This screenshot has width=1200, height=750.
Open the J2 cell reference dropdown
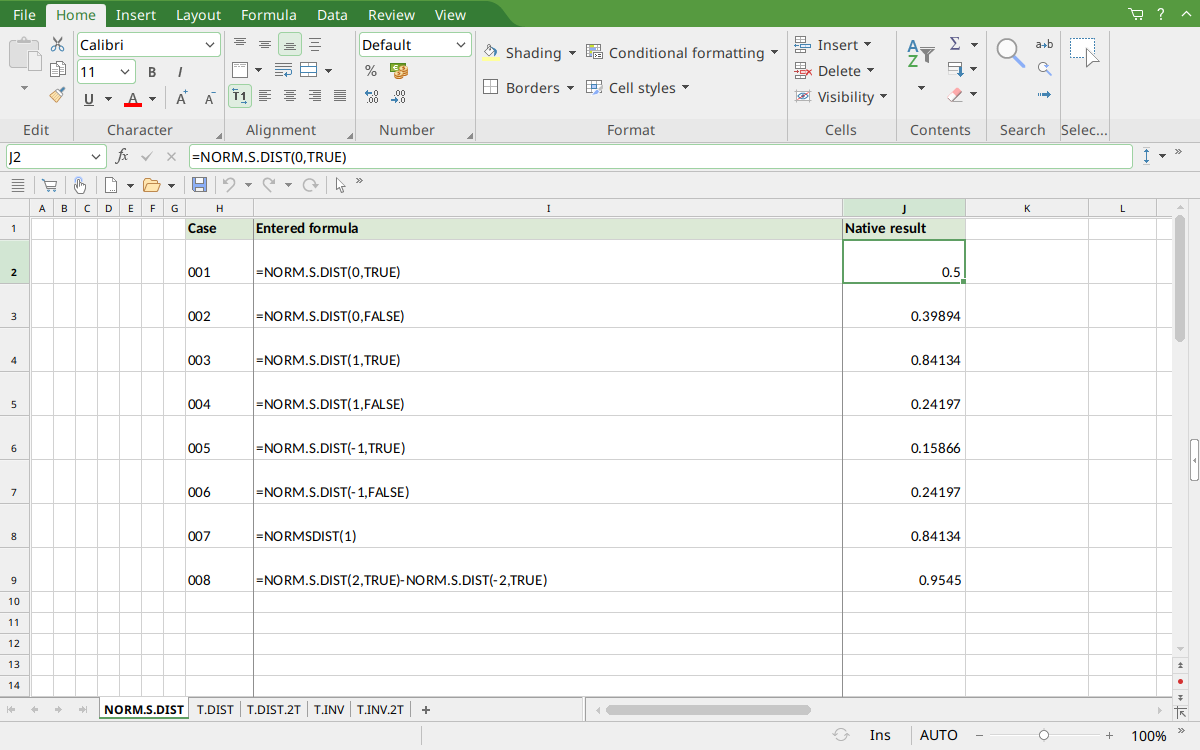97,157
